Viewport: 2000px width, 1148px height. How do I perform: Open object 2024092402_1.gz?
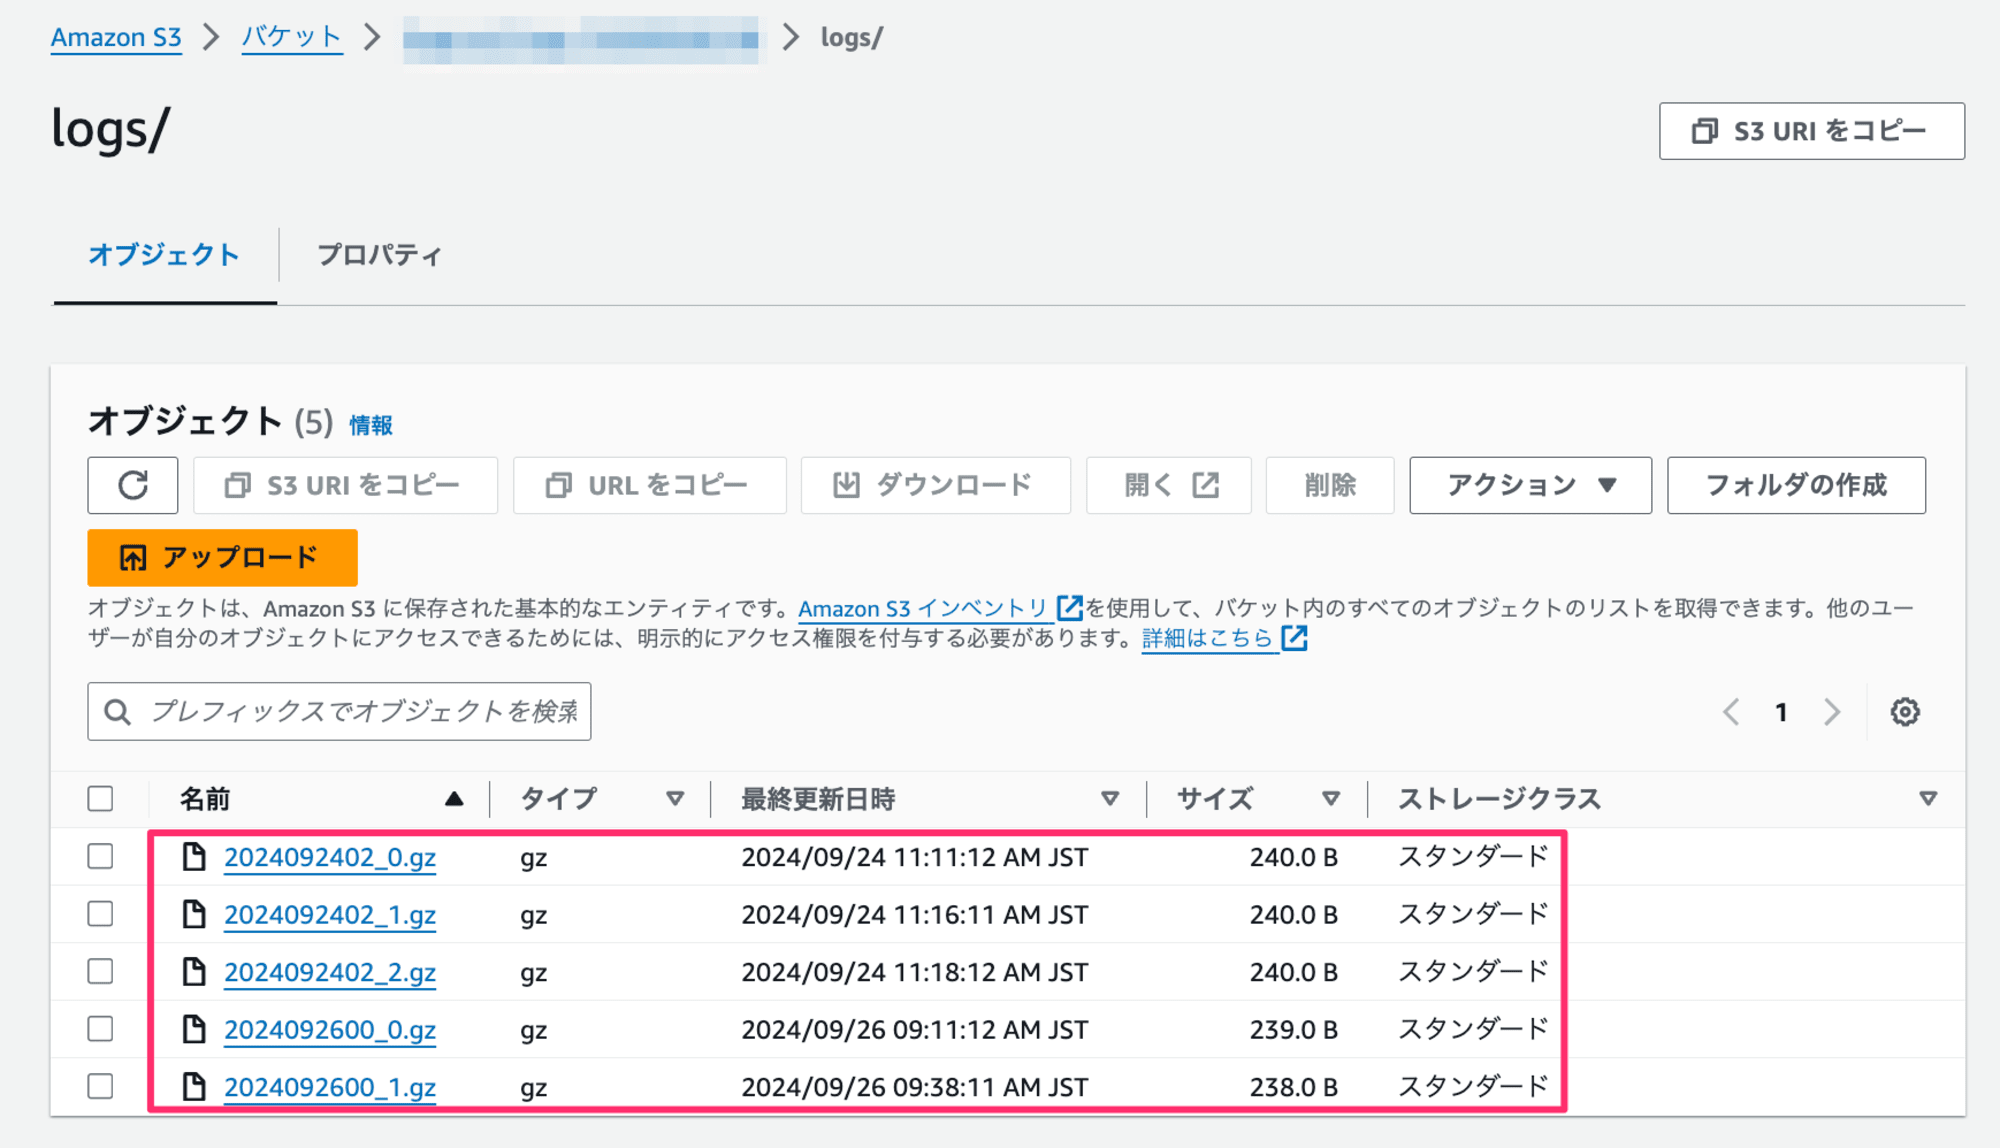click(x=330, y=914)
